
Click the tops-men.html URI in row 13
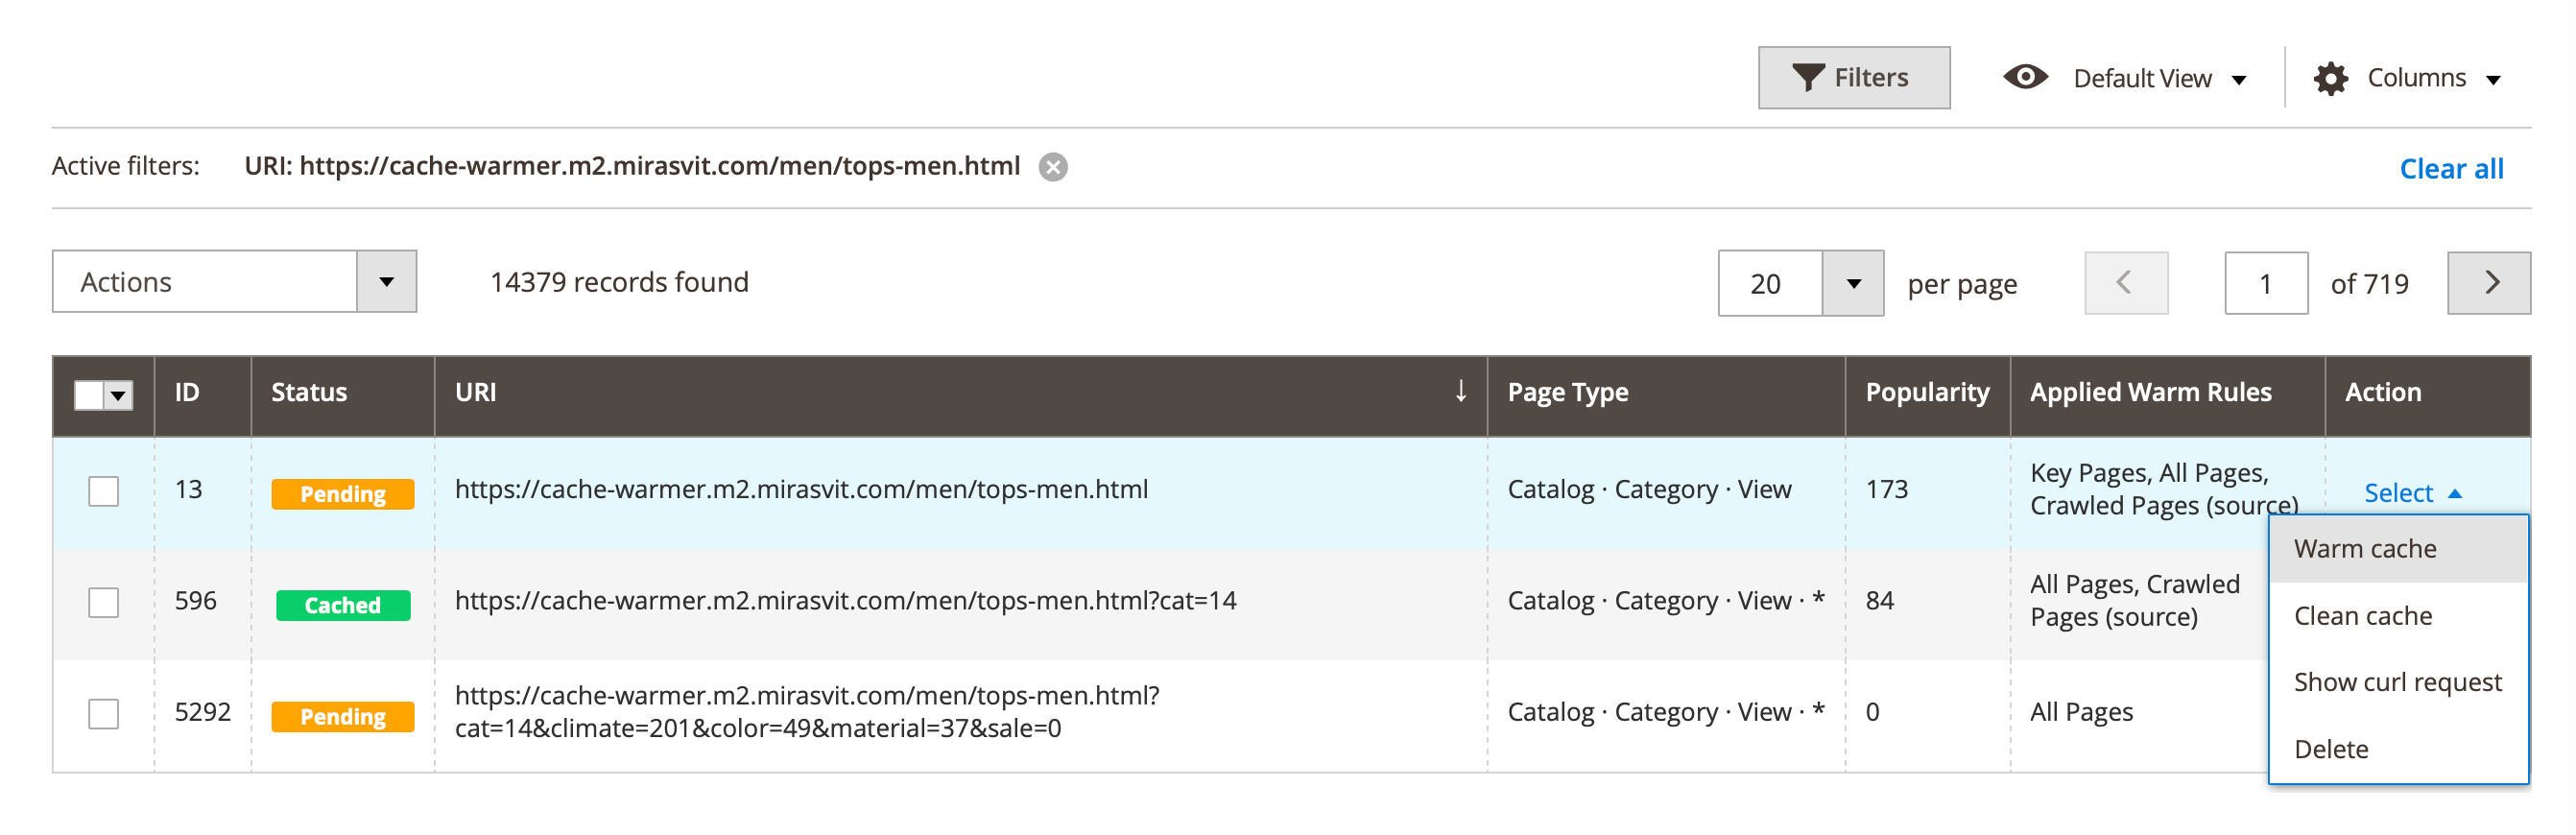point(800,489)
